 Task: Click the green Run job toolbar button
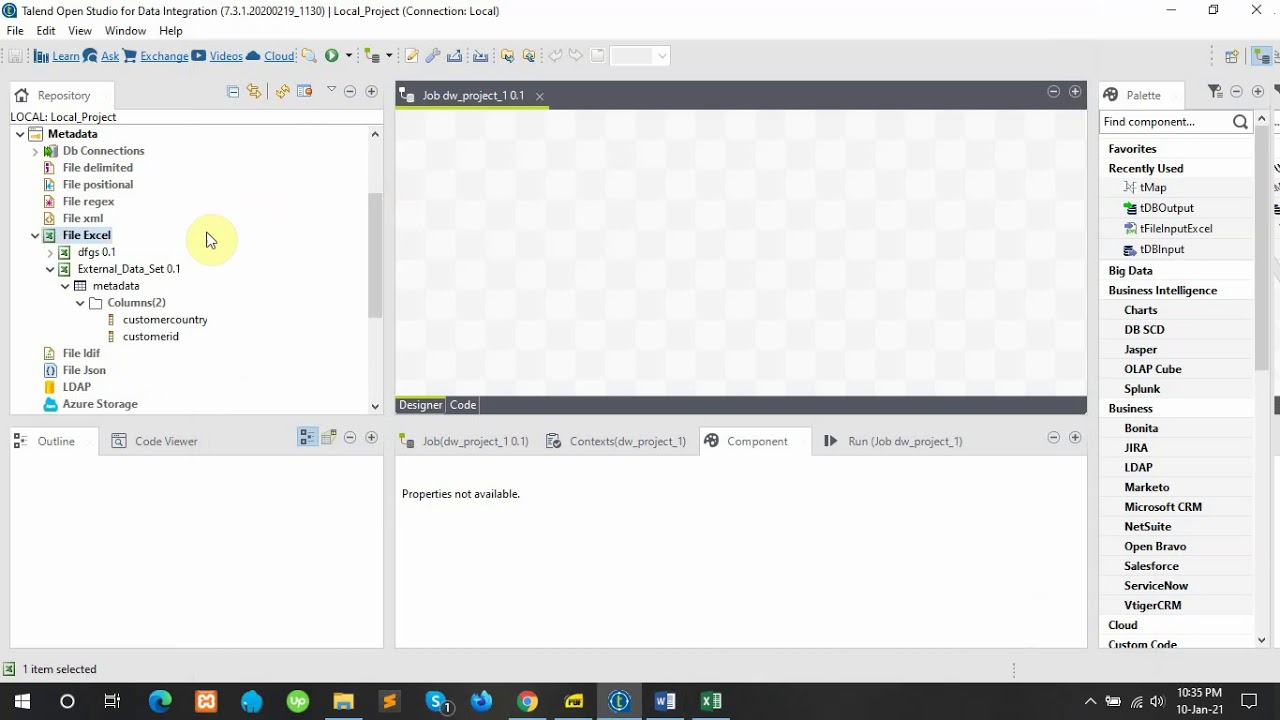click(332, 56)
